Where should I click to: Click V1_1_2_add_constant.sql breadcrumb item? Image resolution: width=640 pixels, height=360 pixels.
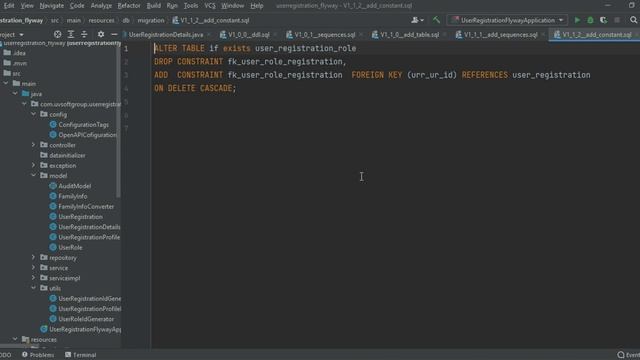click(x=211, y=20)
